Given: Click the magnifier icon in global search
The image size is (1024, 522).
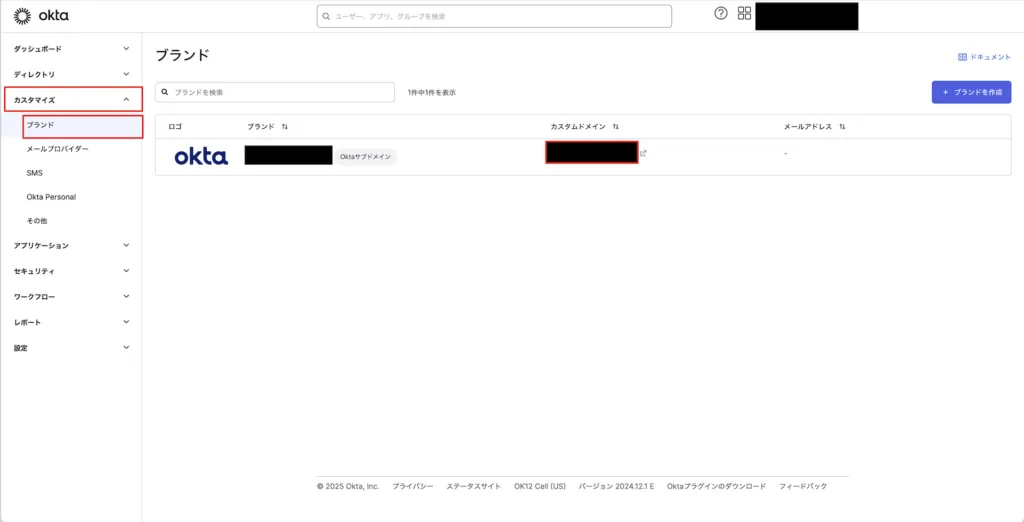Looking at the screenshot, I should click(x=327, y=16).
